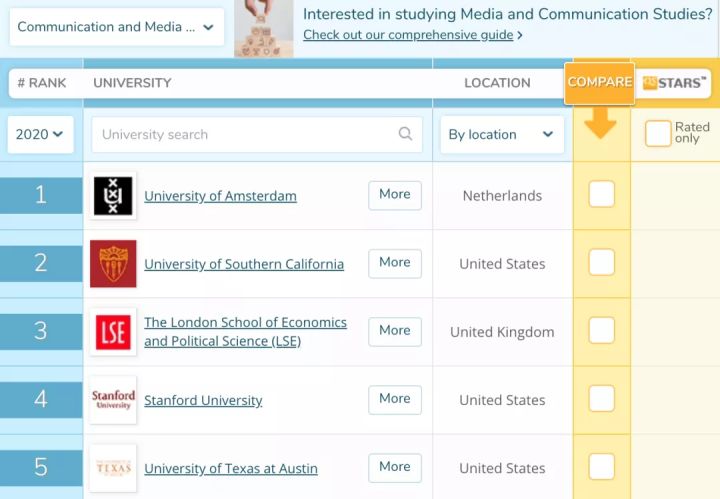
Task: Focus the University search input field
Action: (x=257, y=135)
